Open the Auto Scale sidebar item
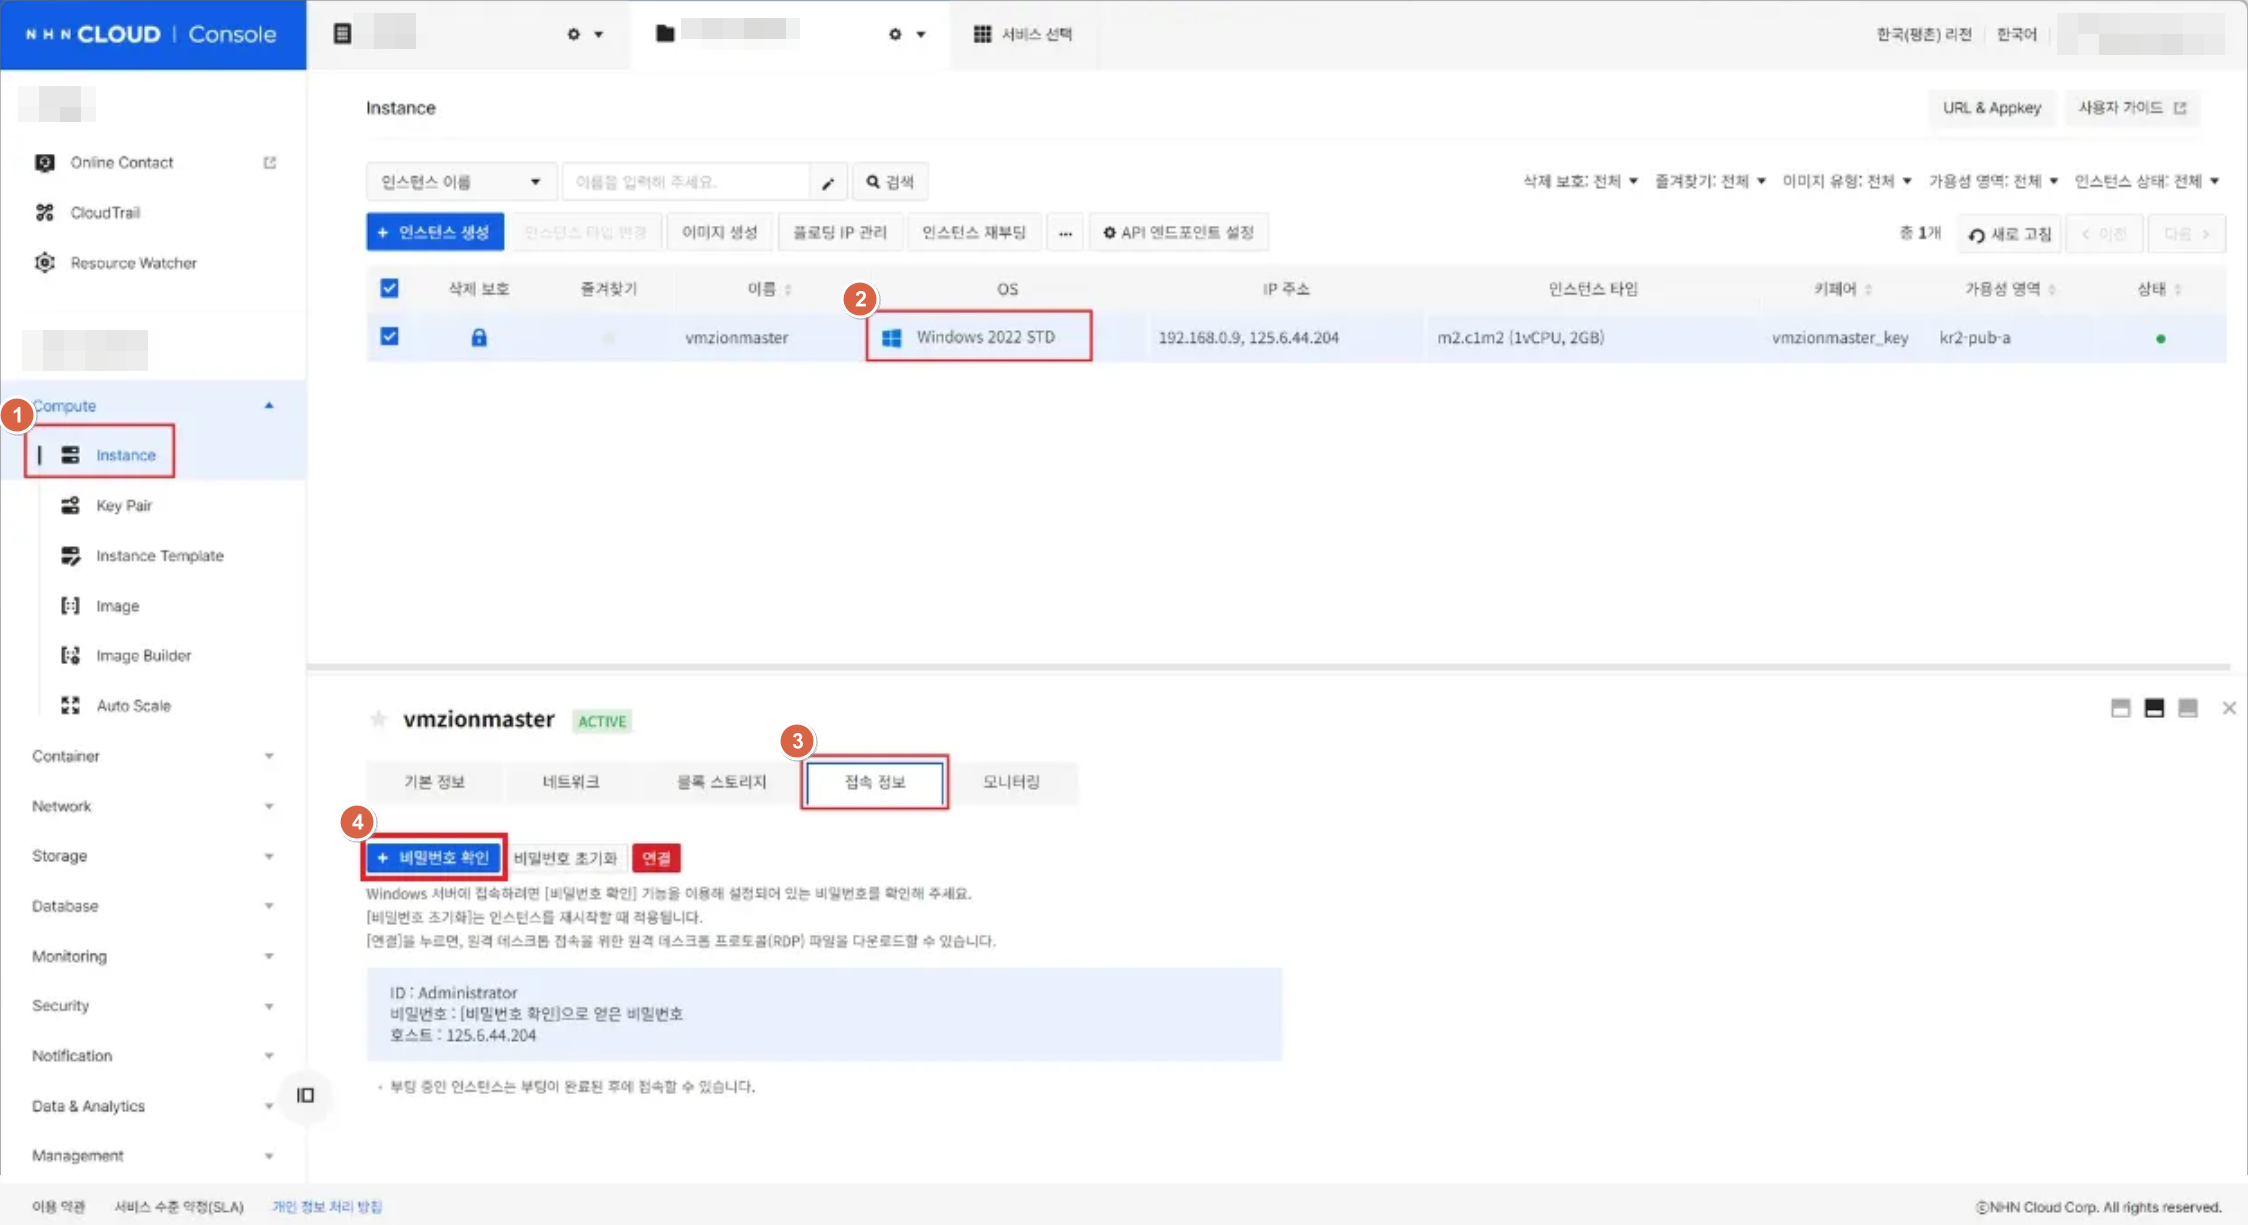The width and height of the screenshot is (2248, 1225). tap(133, 705)
